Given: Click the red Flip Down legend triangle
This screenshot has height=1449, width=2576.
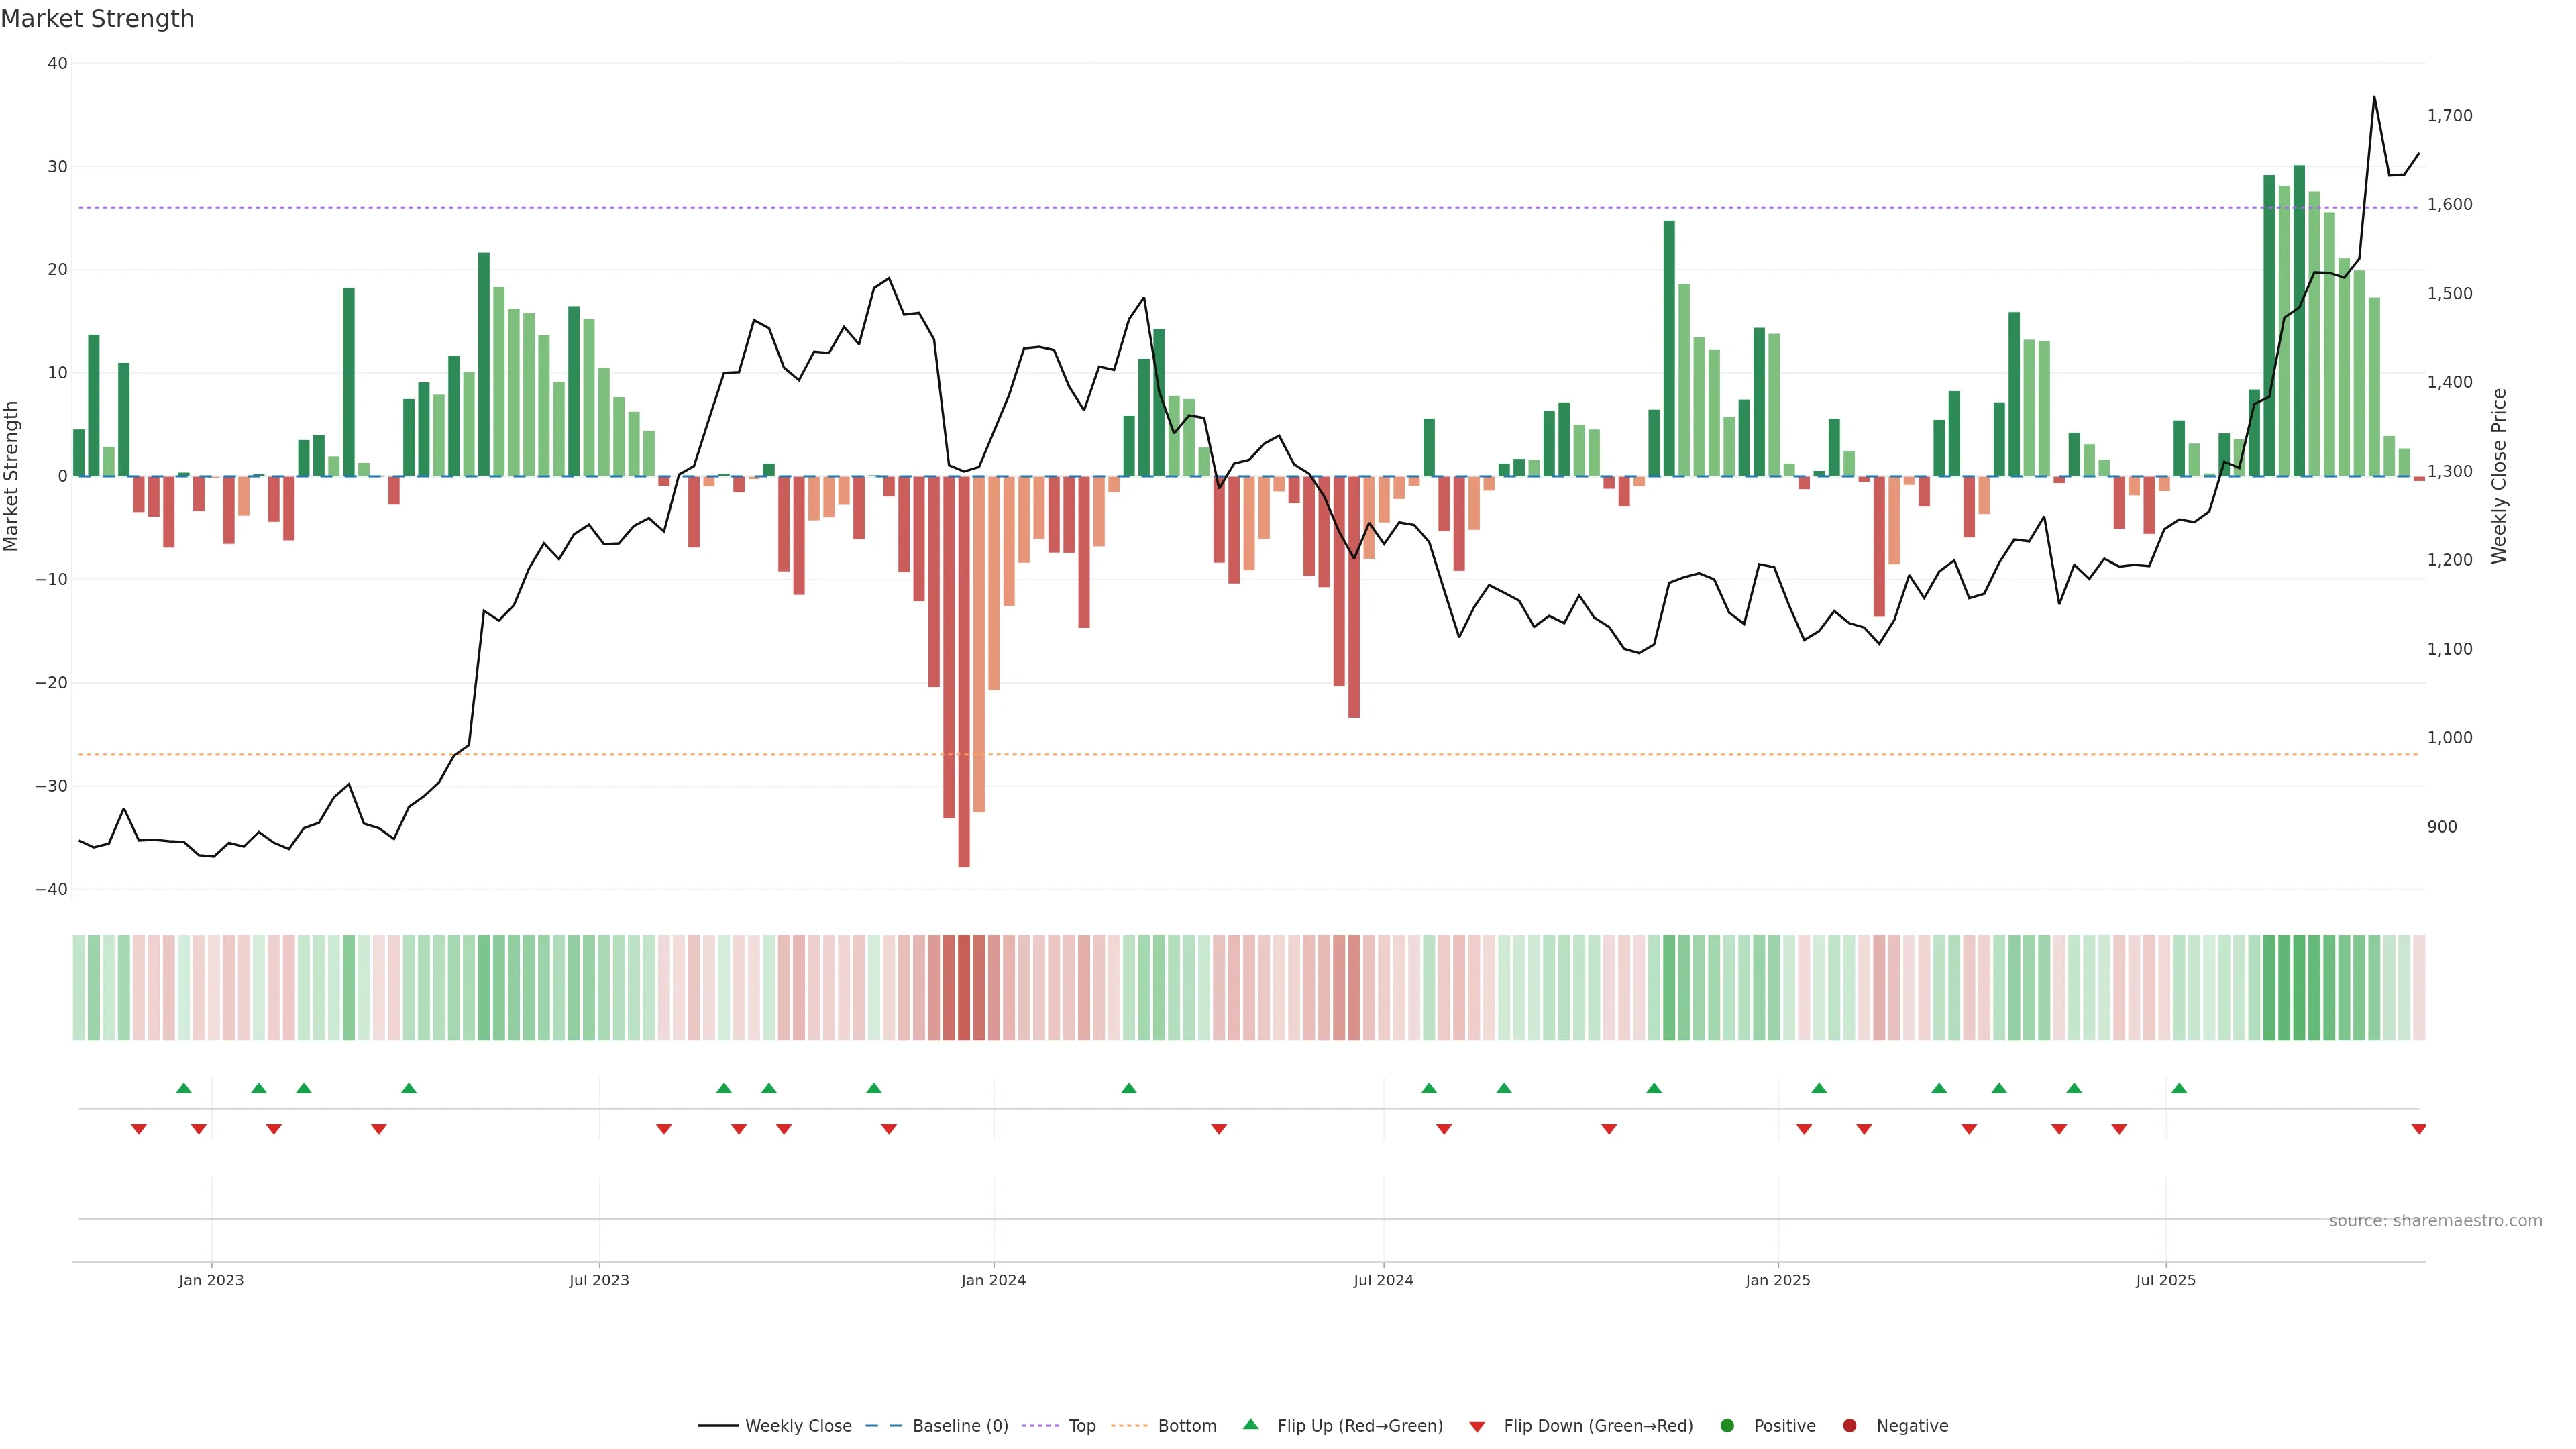Looking at the screenshot, I should click(x=1476, y=1426).
